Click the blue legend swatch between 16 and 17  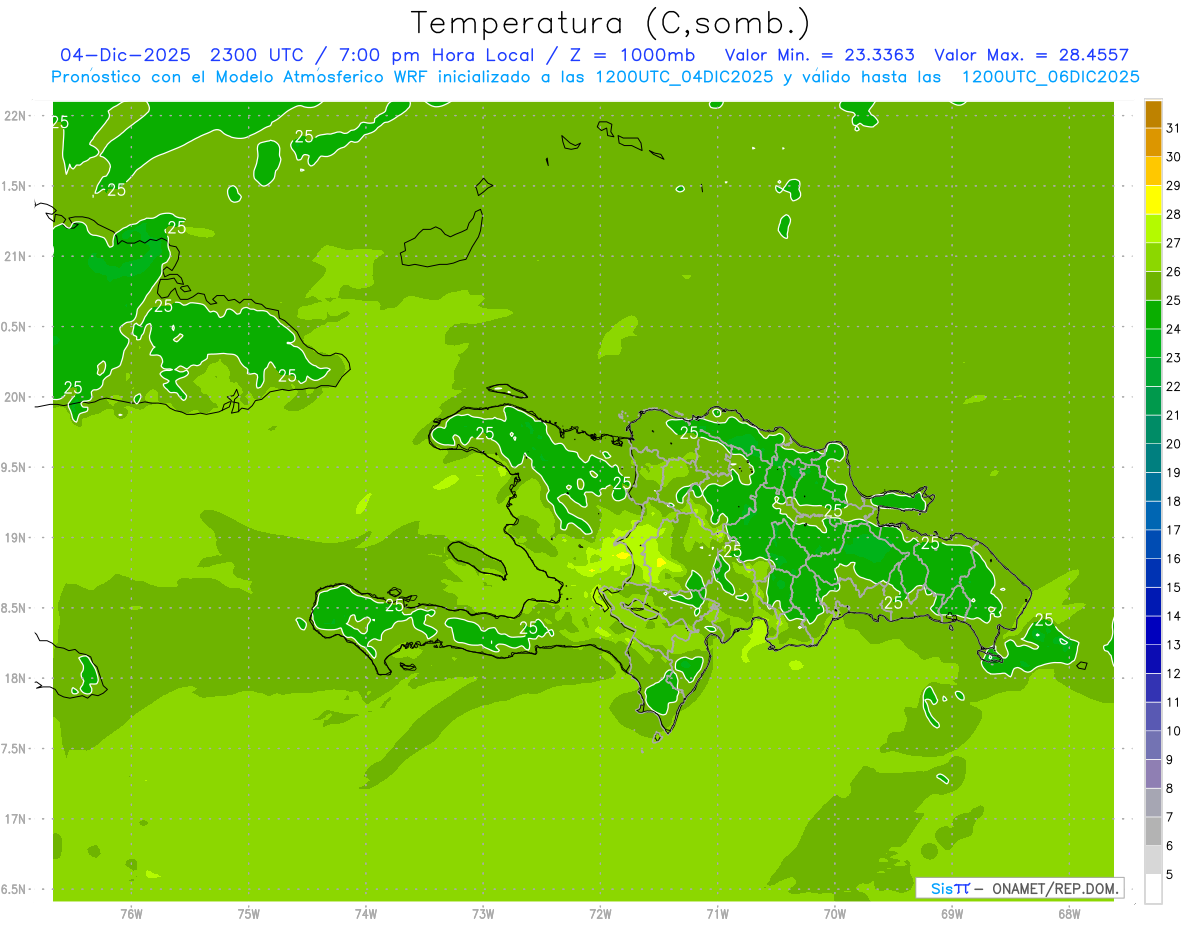point(1153,545)
